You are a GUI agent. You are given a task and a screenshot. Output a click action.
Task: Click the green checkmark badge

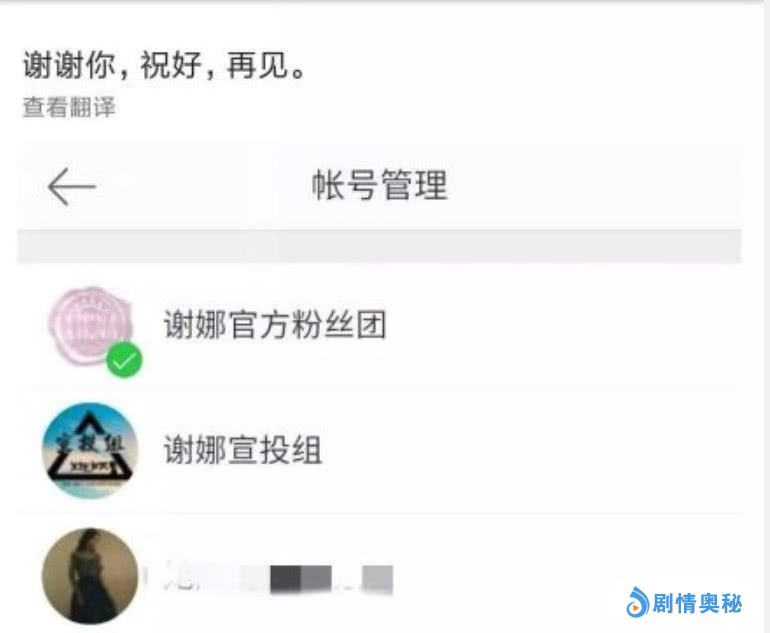tap(124, 360)
